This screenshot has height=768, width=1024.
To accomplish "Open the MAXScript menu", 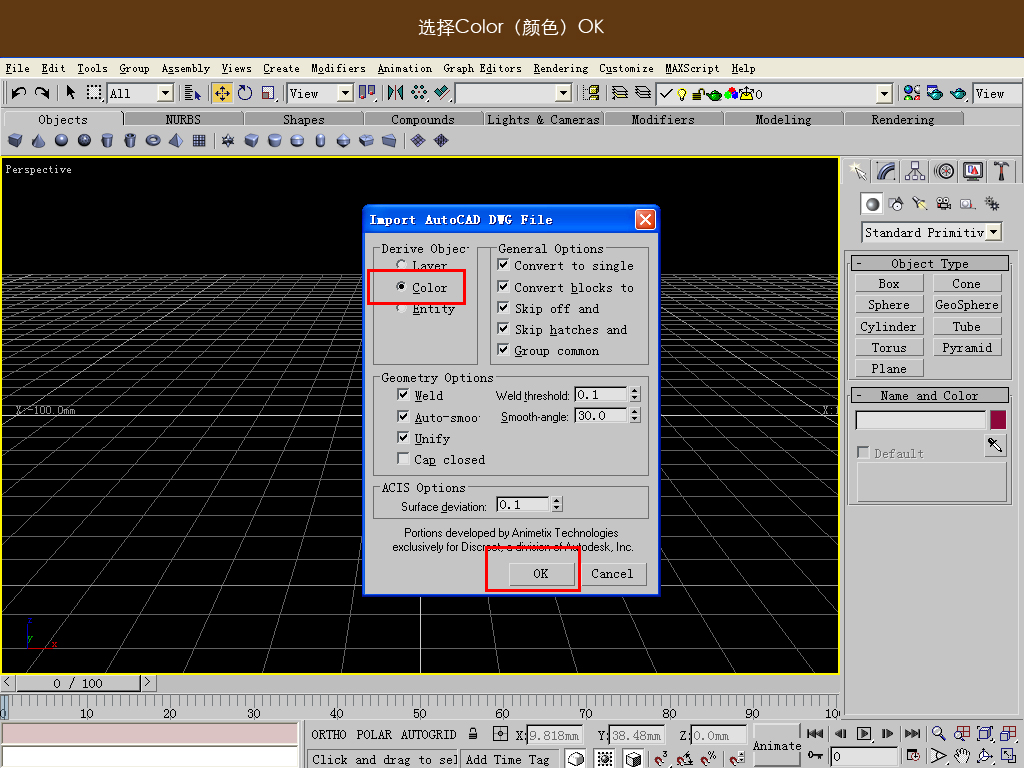I will tap(692, 69).
